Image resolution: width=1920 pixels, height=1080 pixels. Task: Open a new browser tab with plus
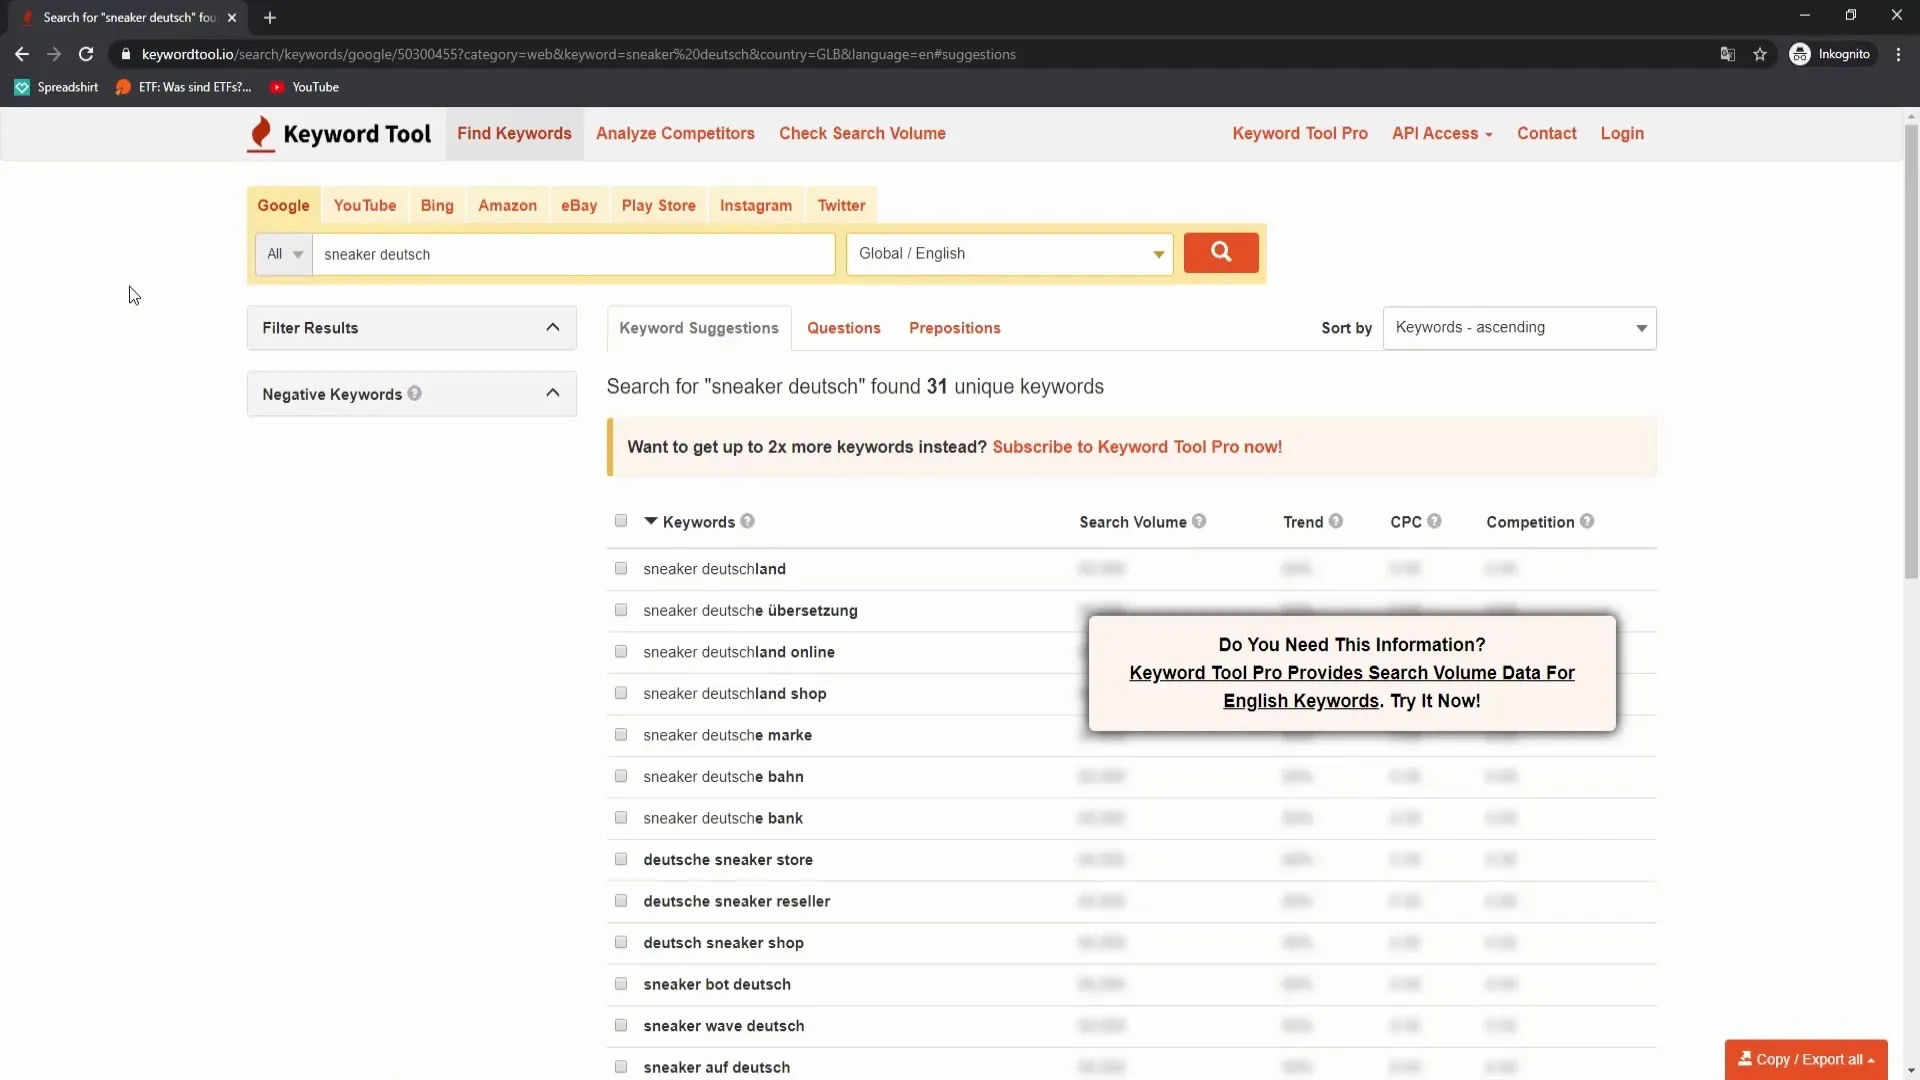269,17
